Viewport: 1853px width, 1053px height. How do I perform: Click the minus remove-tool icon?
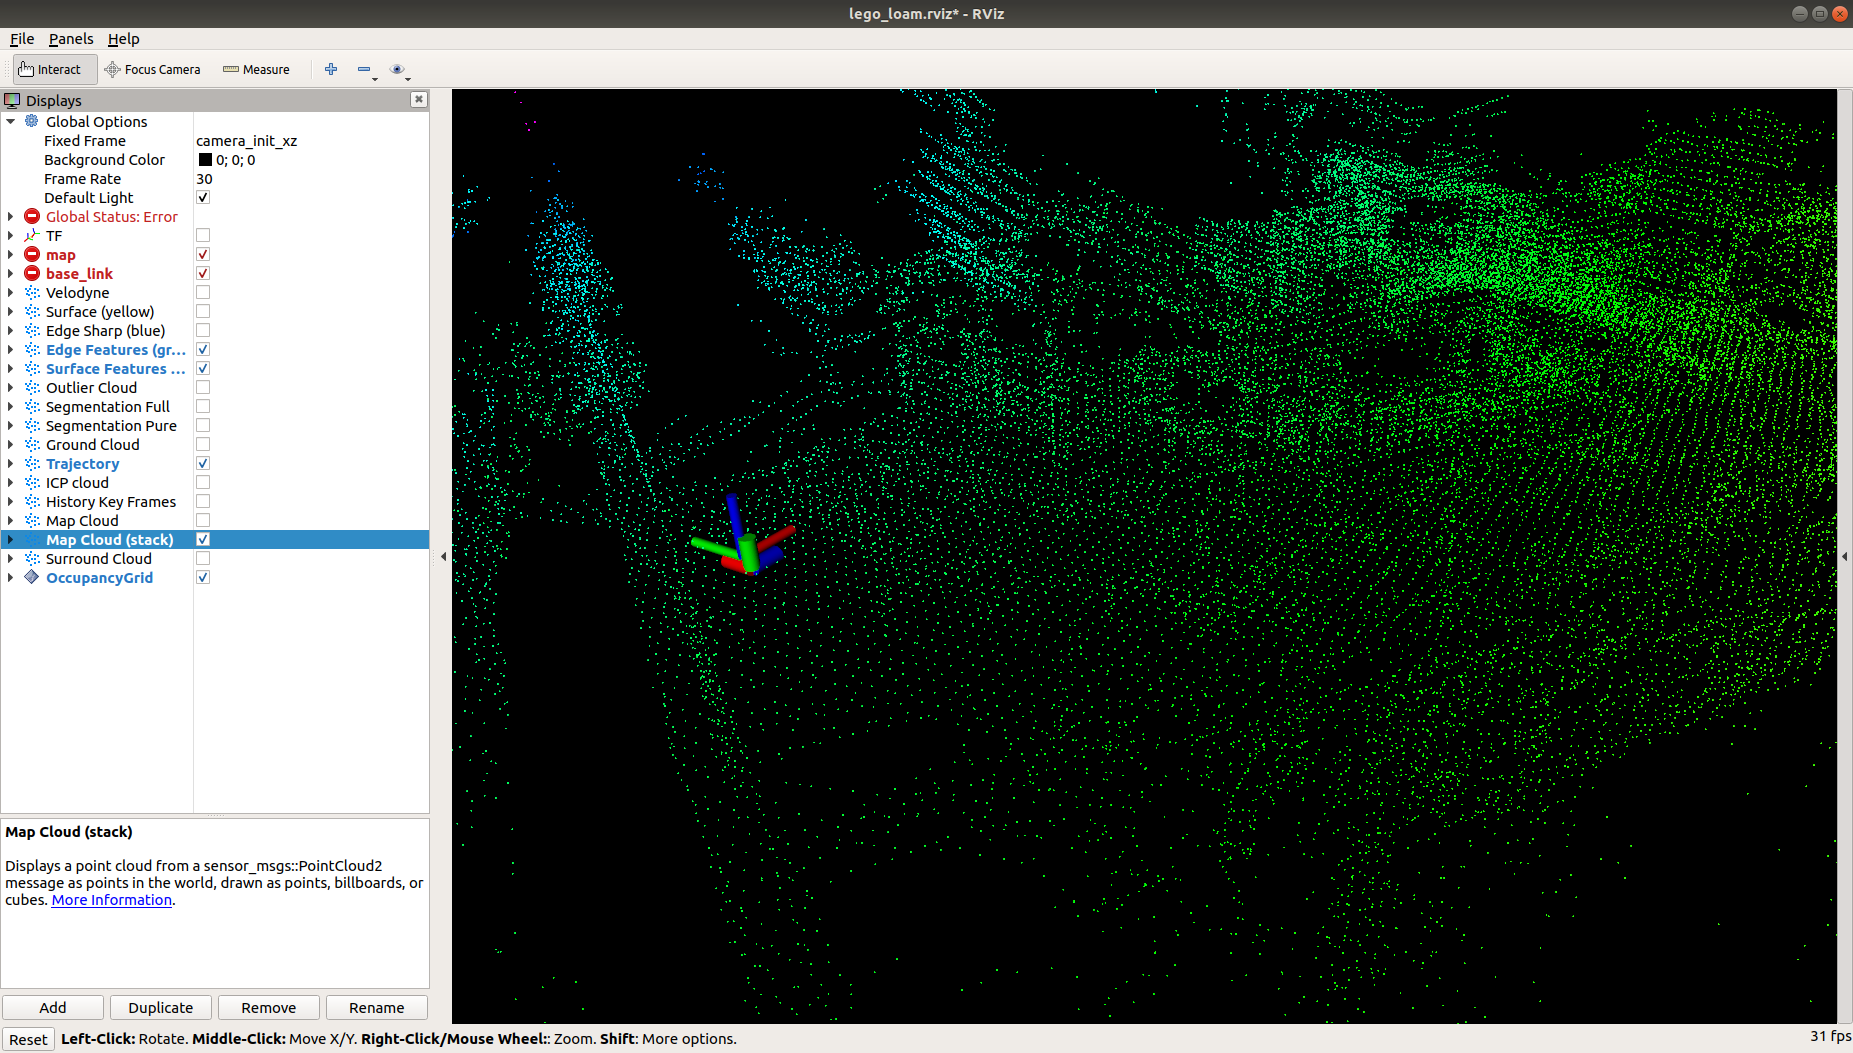pos(364,69)
